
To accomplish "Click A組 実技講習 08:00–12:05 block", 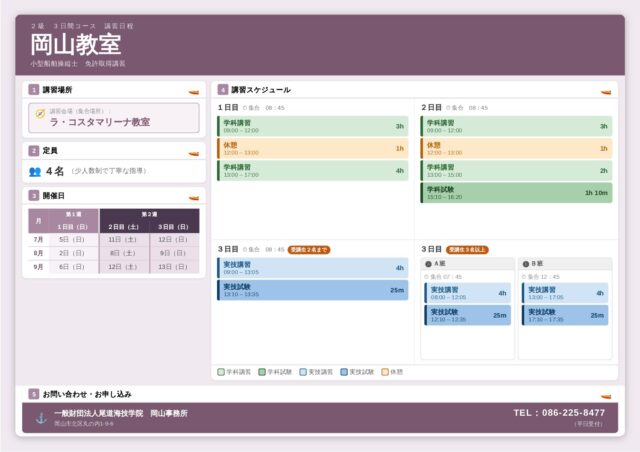I will (468, 293).
